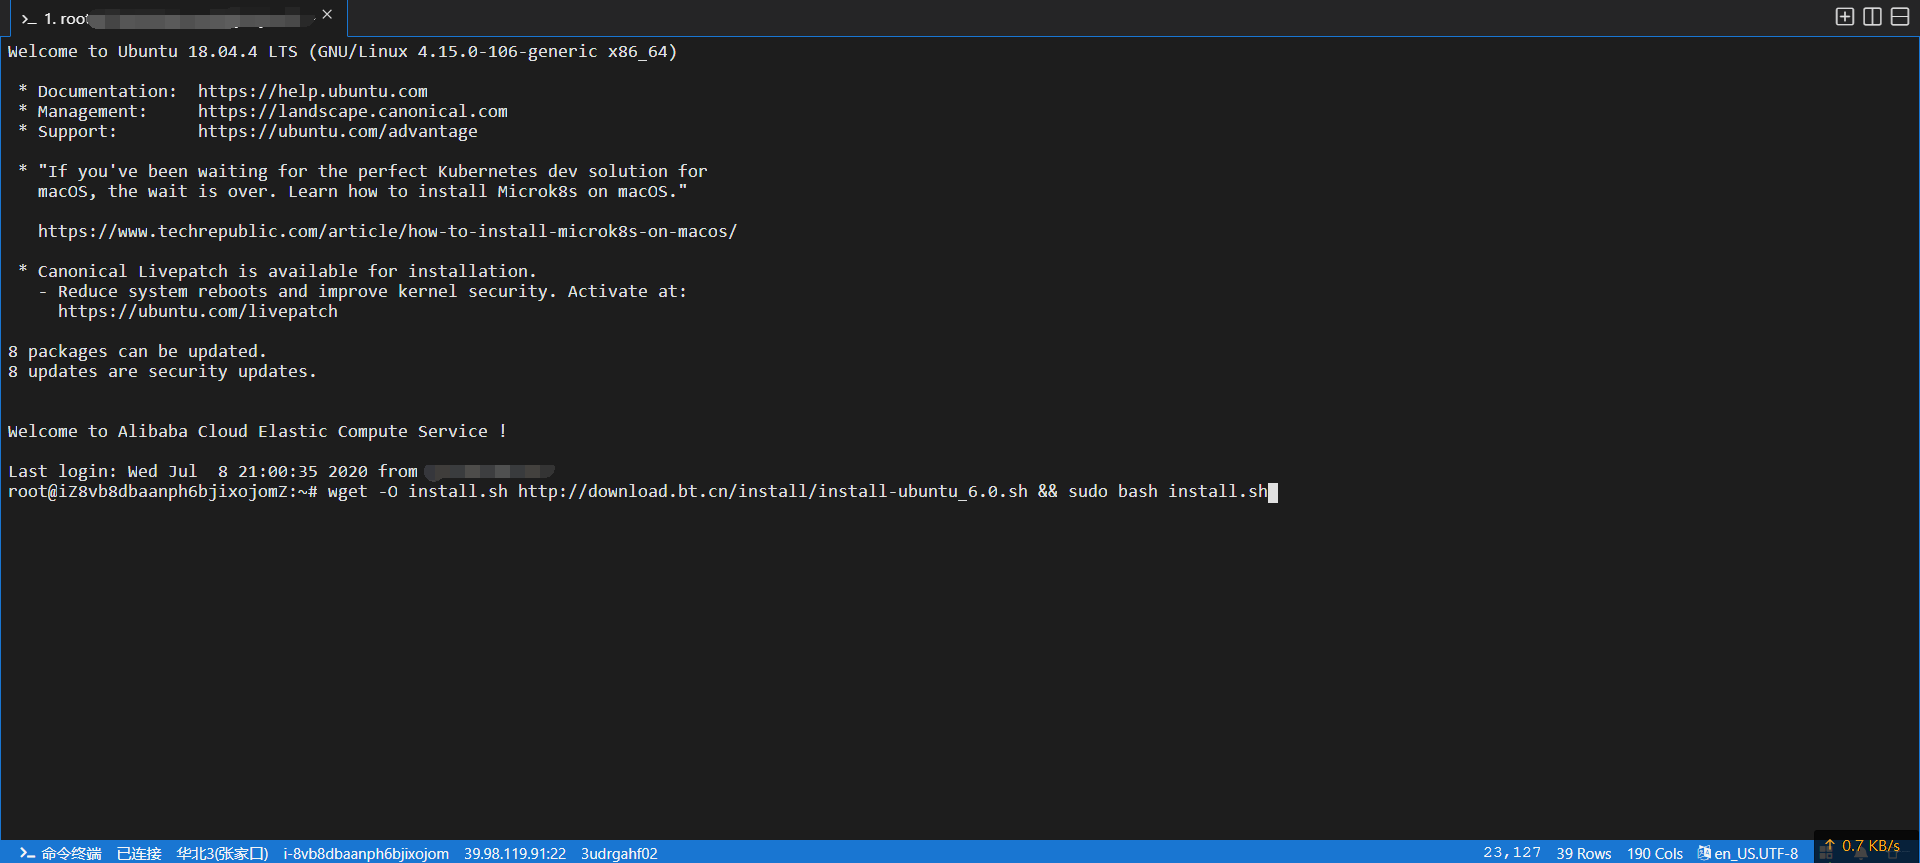Open the ubuntu.com/advantage URL
Viewport: 1920px width, 863px height.
pos(338,131)
